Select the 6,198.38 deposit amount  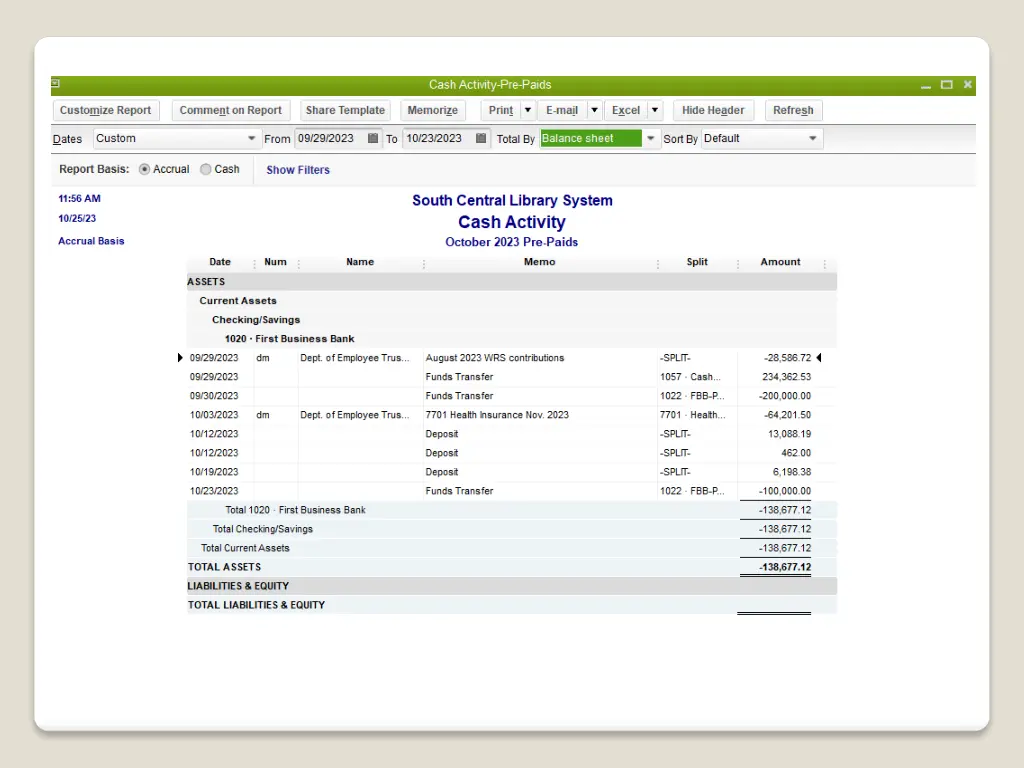(792, 472)
